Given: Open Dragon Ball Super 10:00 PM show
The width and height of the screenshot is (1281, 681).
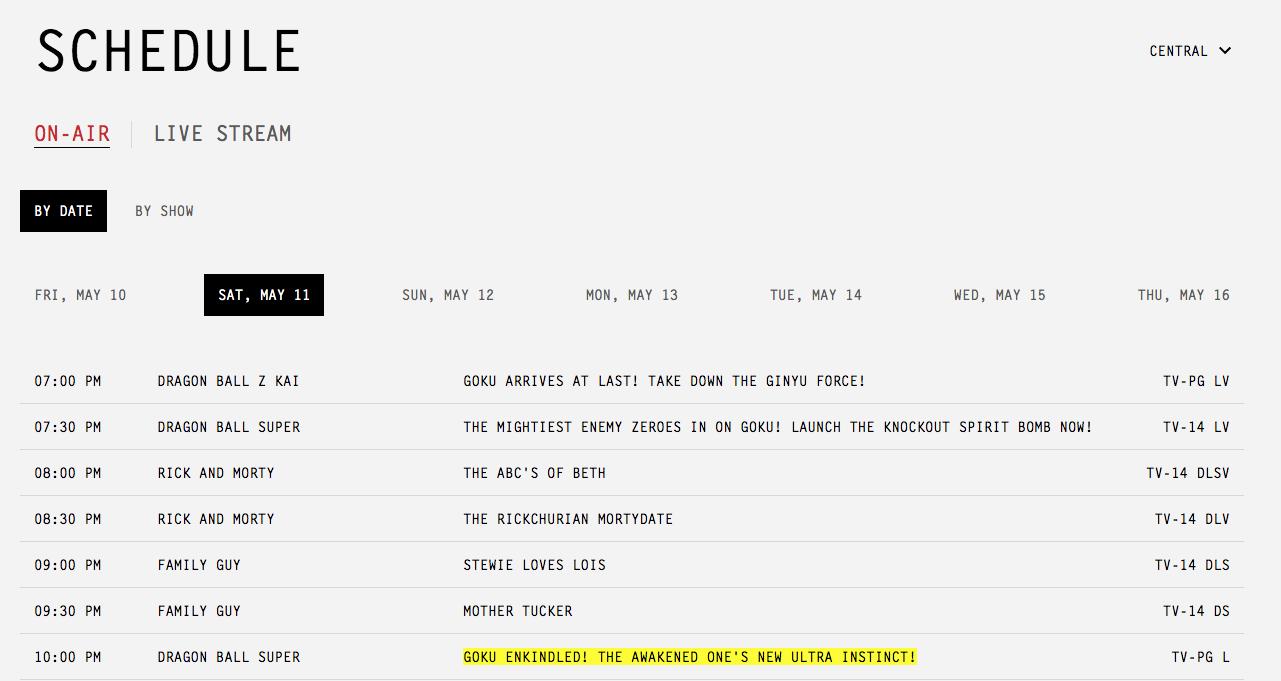Looking at the screenshot, I should 229,657.
